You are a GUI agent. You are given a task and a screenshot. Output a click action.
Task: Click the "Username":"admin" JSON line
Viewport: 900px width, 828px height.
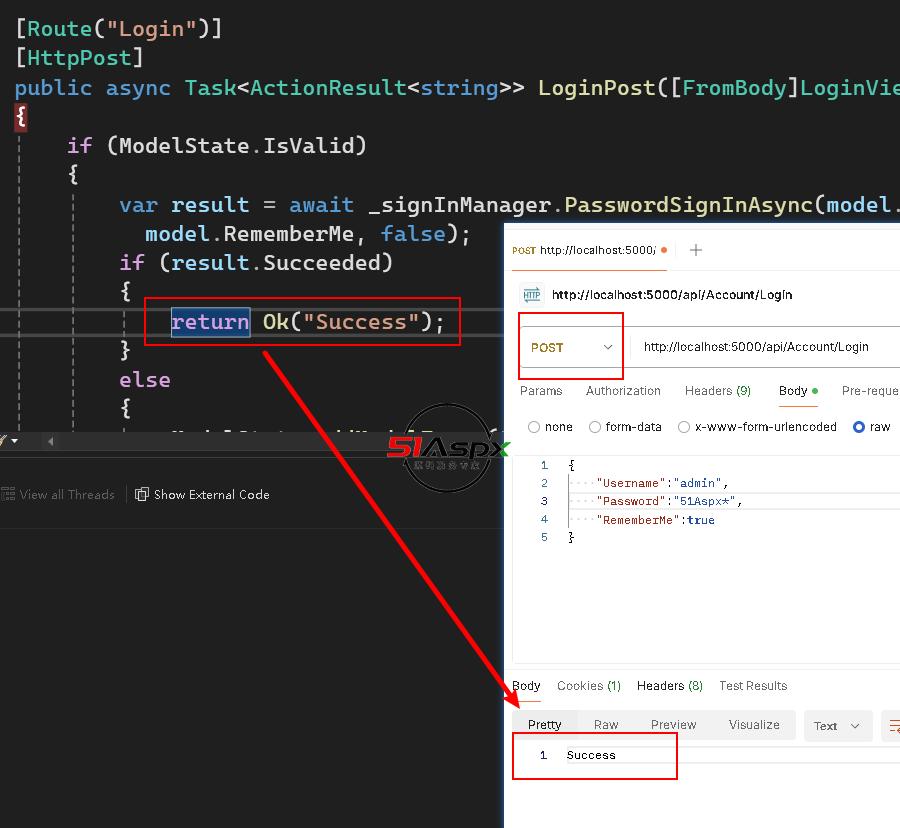(662, 483)
